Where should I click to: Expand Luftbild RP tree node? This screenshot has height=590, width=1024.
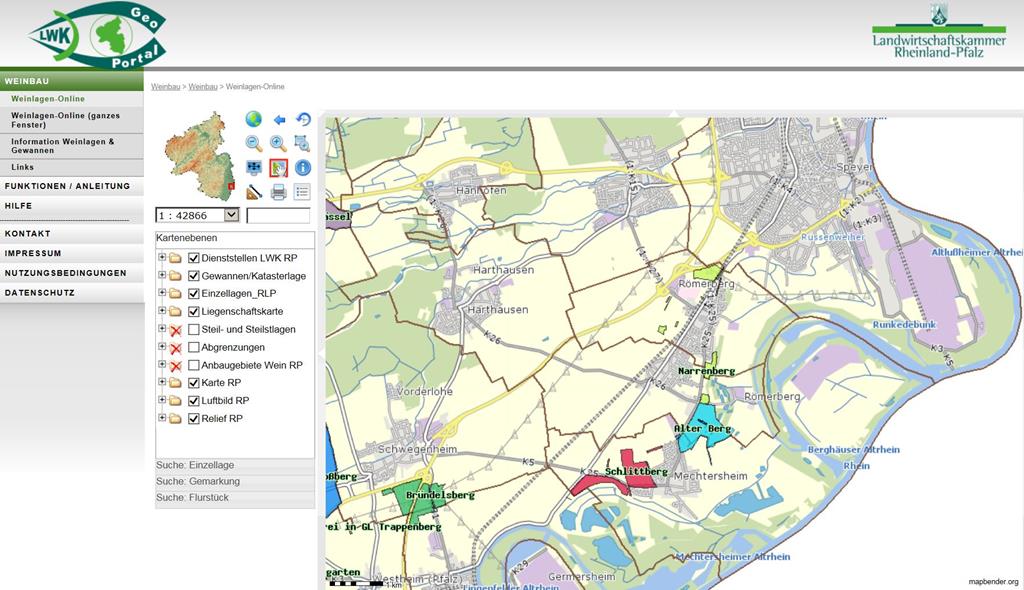click(x=162, y=400)
